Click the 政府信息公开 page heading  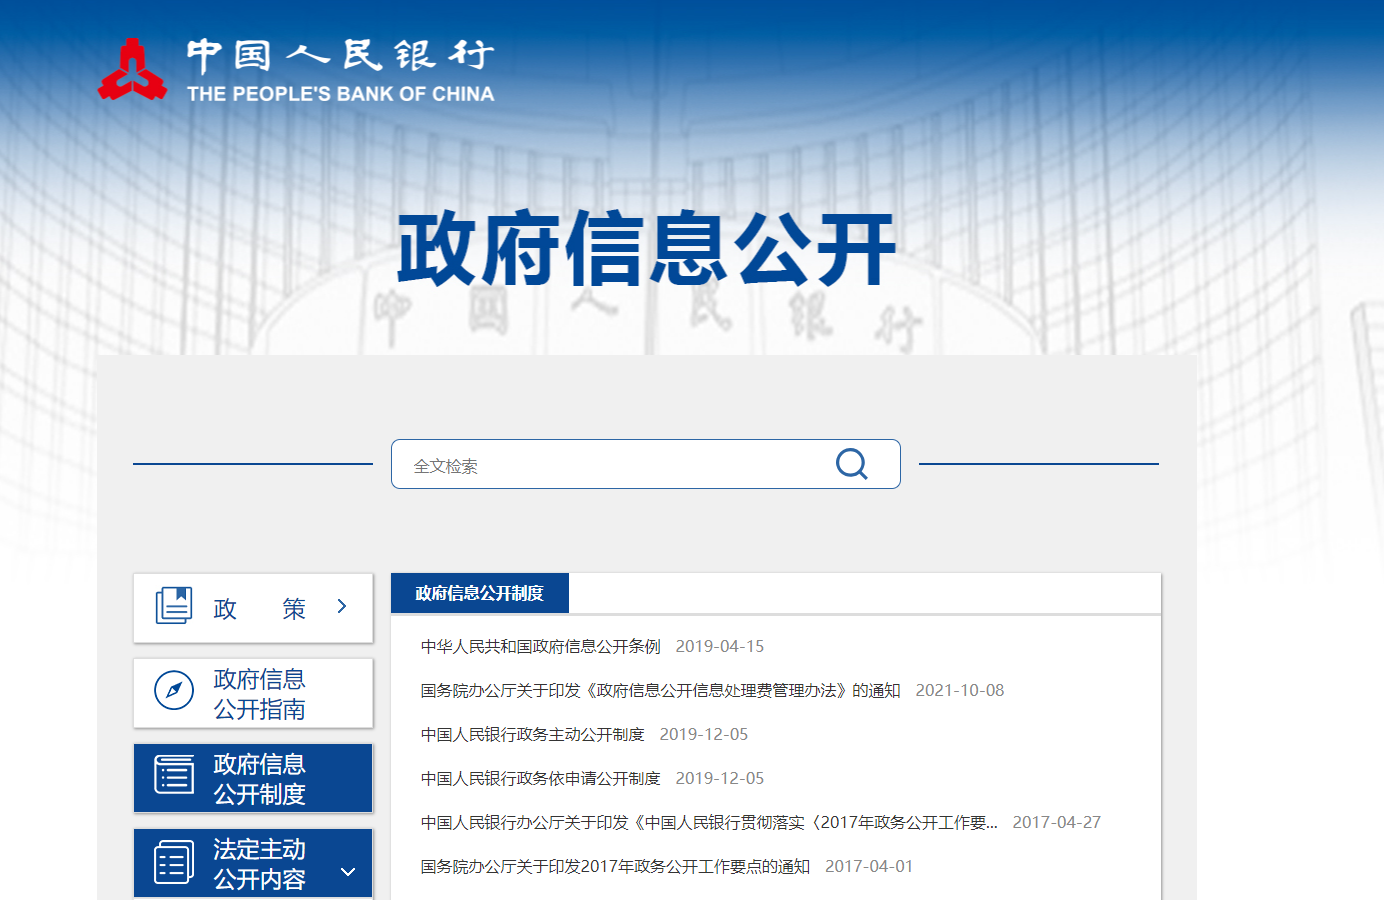pyautogui.click(x=647, y=248)
